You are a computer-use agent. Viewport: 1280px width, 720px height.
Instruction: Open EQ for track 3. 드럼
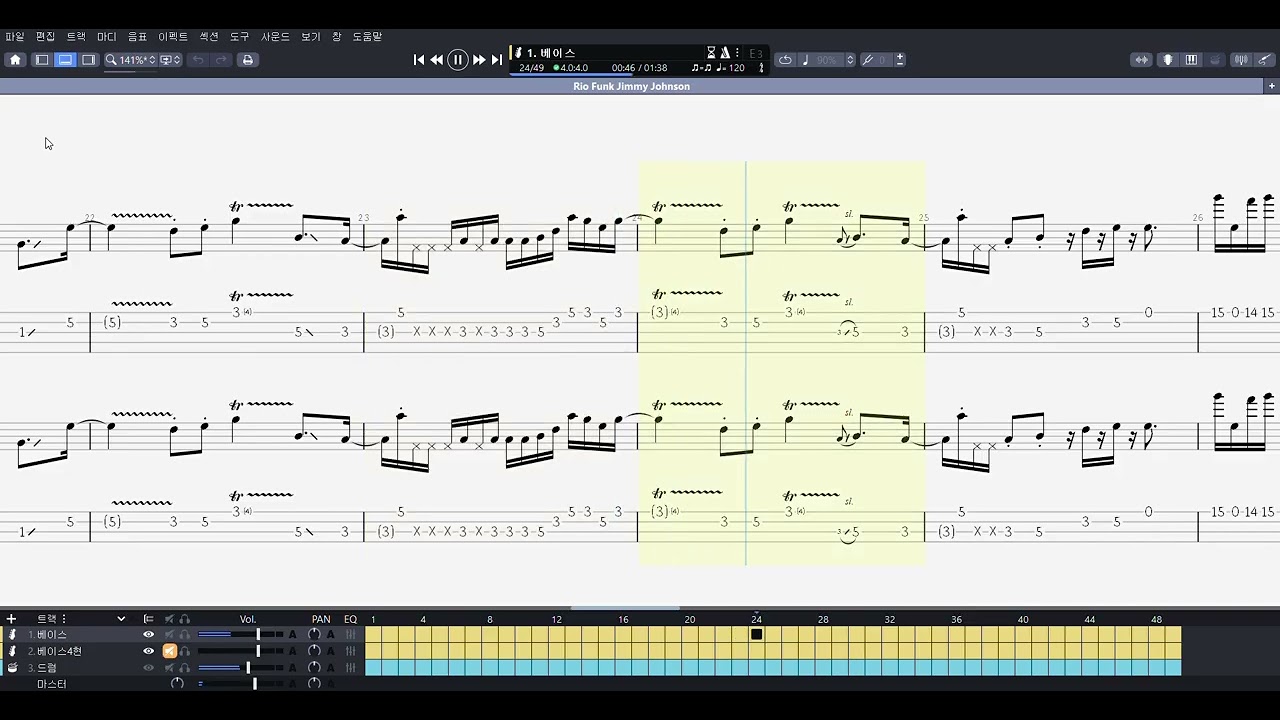pyautogui.click(x=350, y=667)
